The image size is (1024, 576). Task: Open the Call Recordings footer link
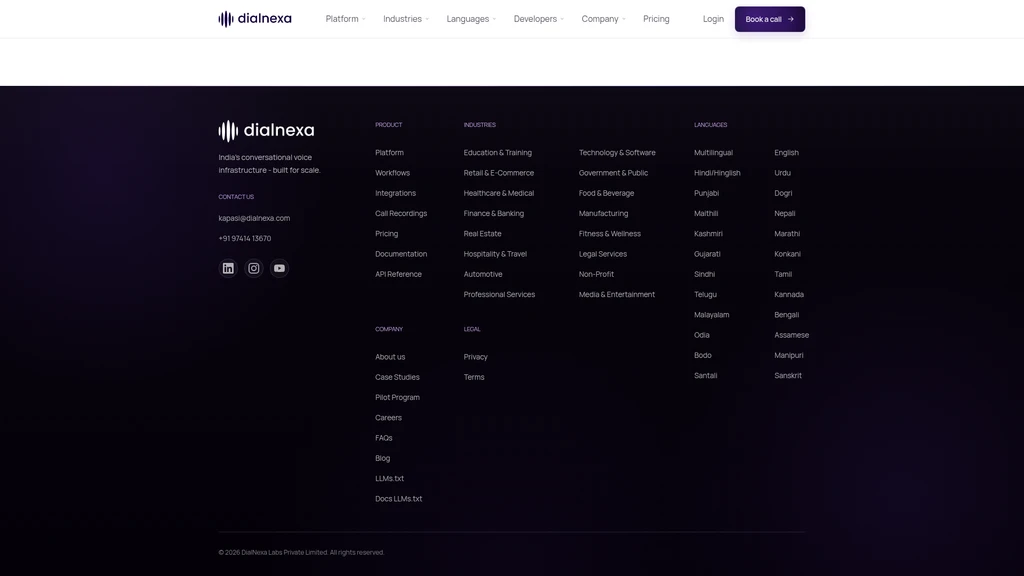pyautogui.click(x=401, y=214)
